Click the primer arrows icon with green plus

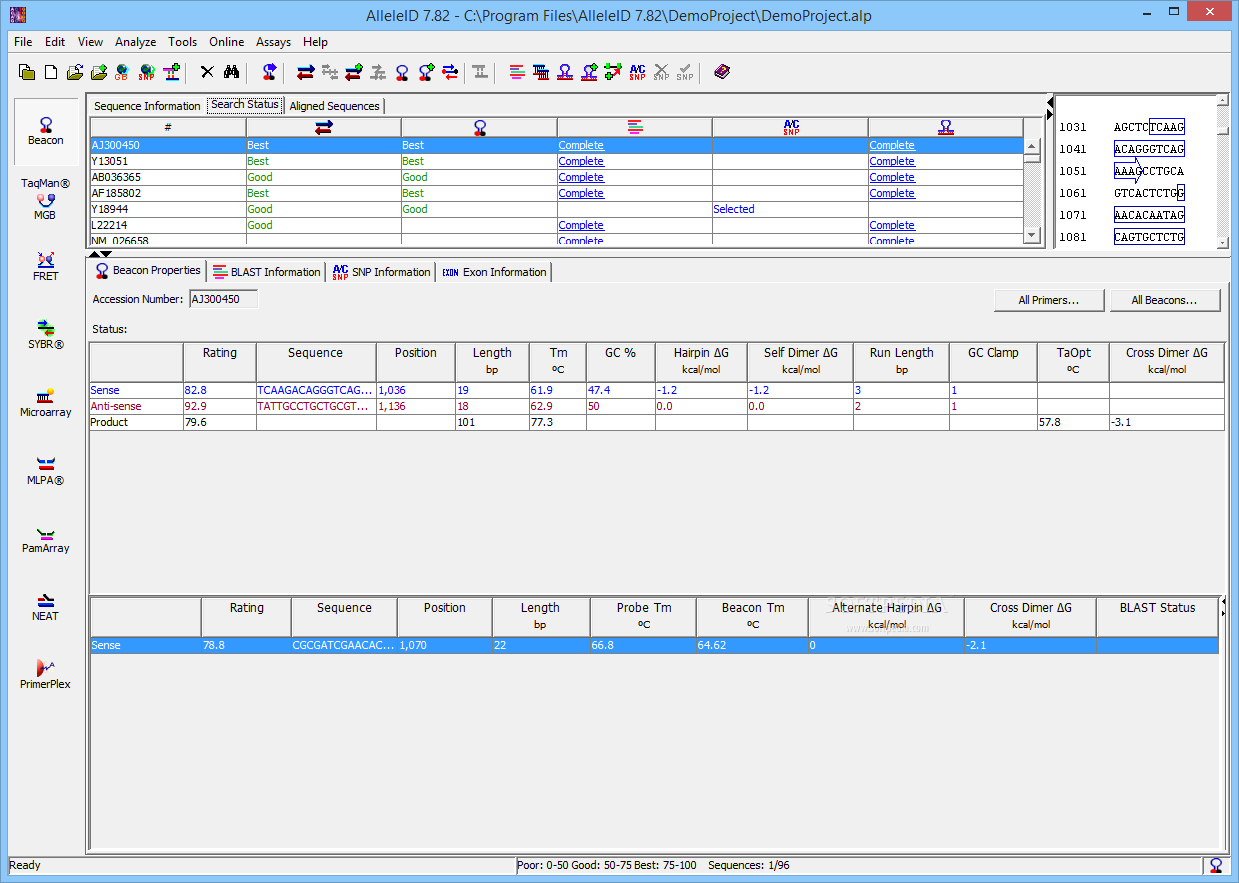[354, 72]
